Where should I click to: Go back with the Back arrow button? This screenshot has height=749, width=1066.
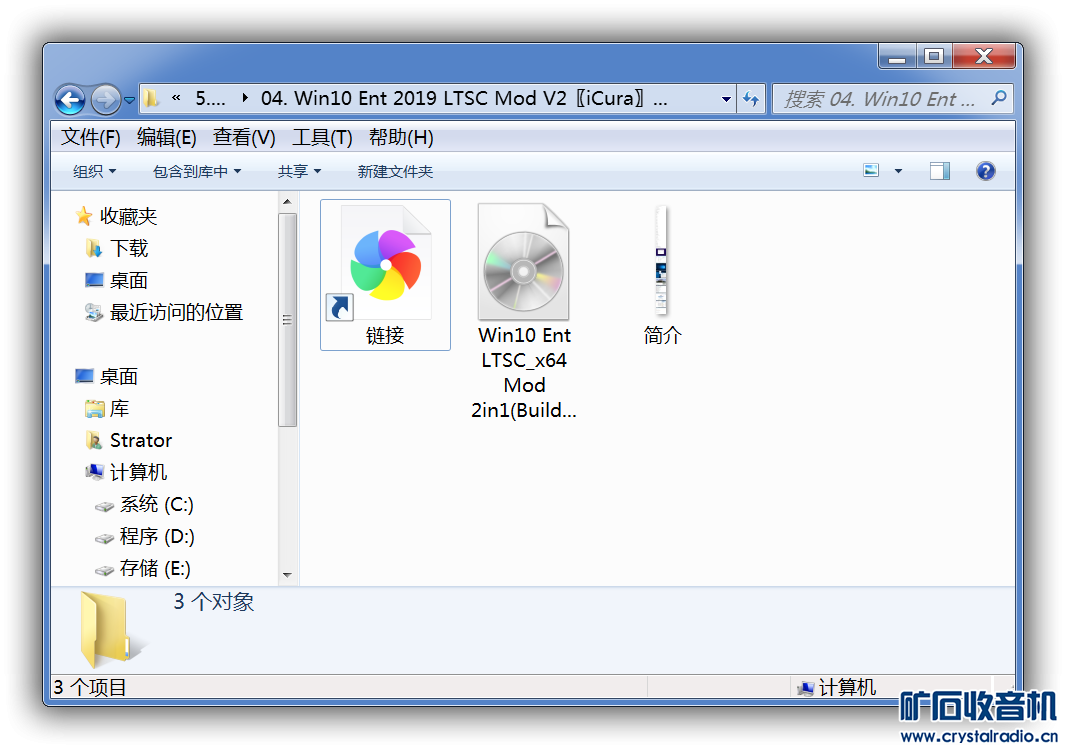71,100
